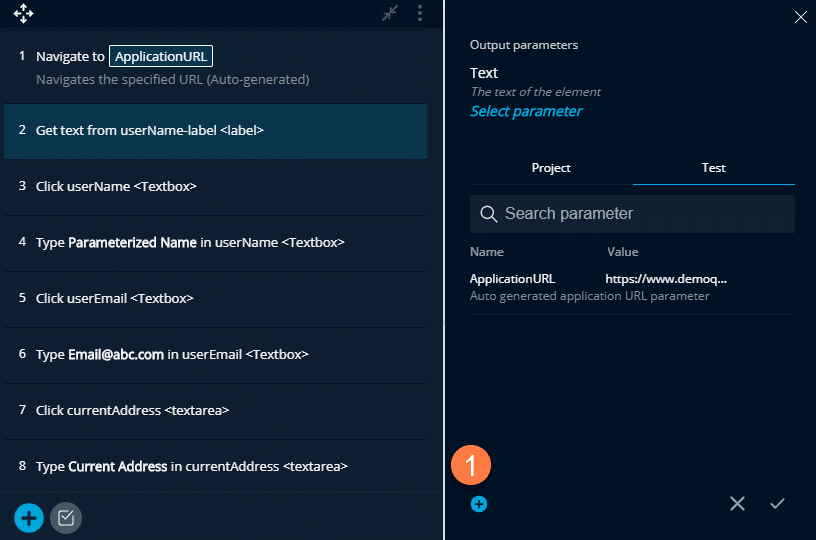The width and height of the screenshot is (816, 540).
Task: Click the blue add step plus button
Action: (29, 517)
